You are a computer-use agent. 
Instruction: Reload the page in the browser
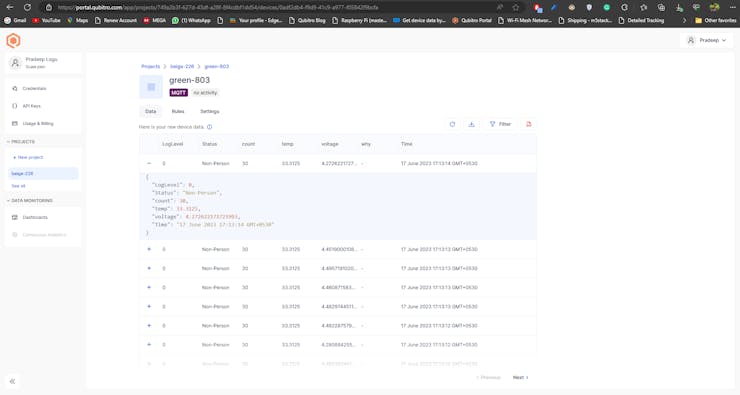point(27,8)
